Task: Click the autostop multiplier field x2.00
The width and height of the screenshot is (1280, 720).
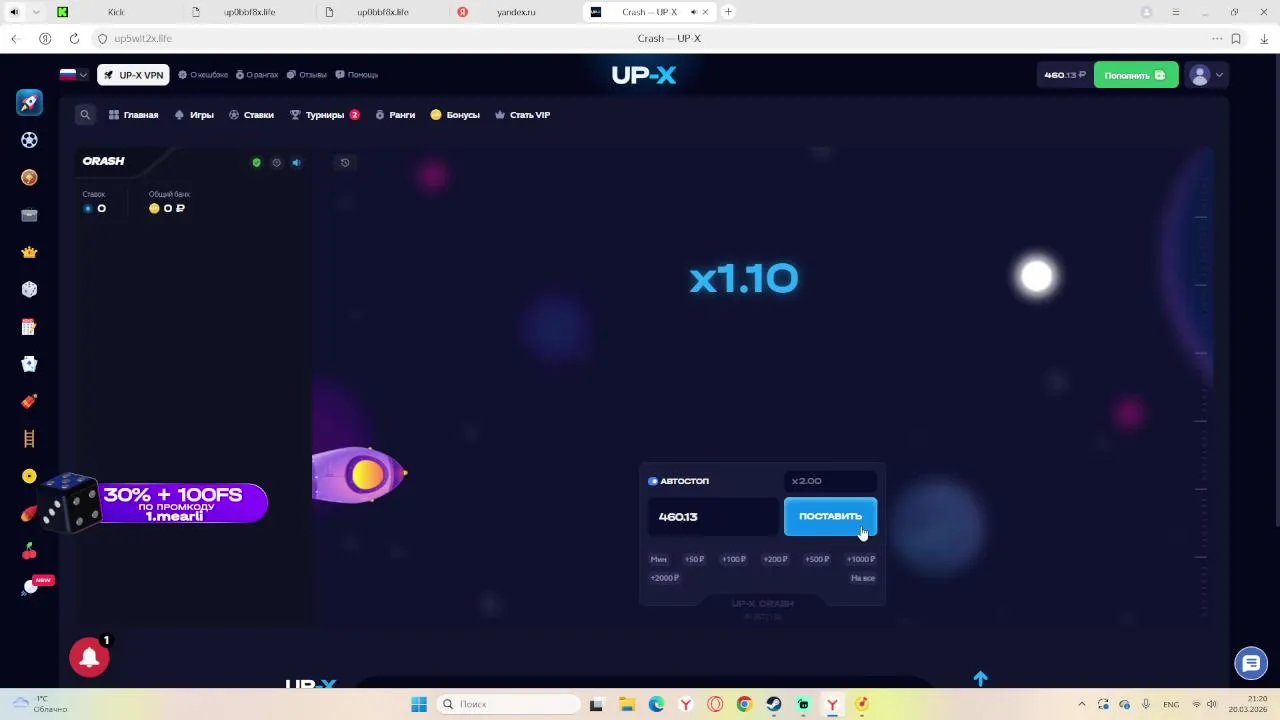Action: 830,481
